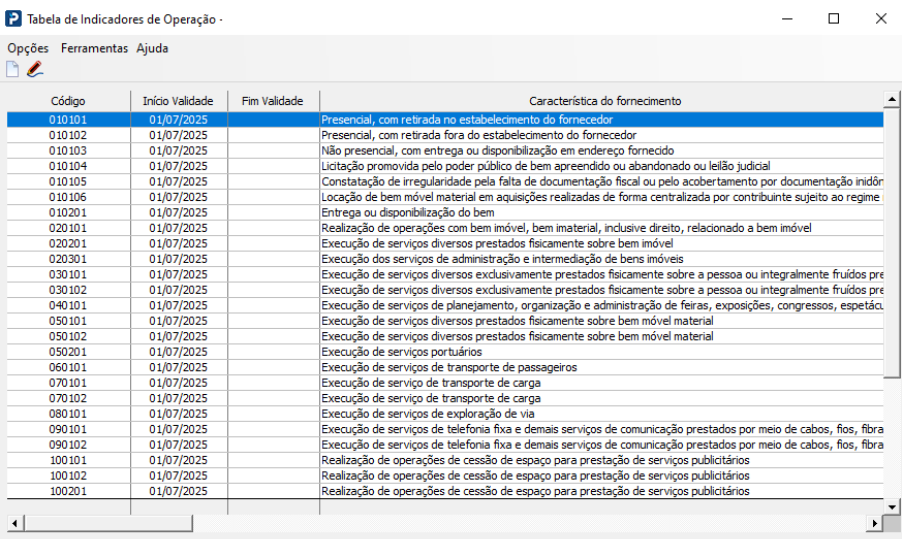Screen dimensions: 902x543
Task: Click 'Constatação de irregularidade' description
Action: 602,182
